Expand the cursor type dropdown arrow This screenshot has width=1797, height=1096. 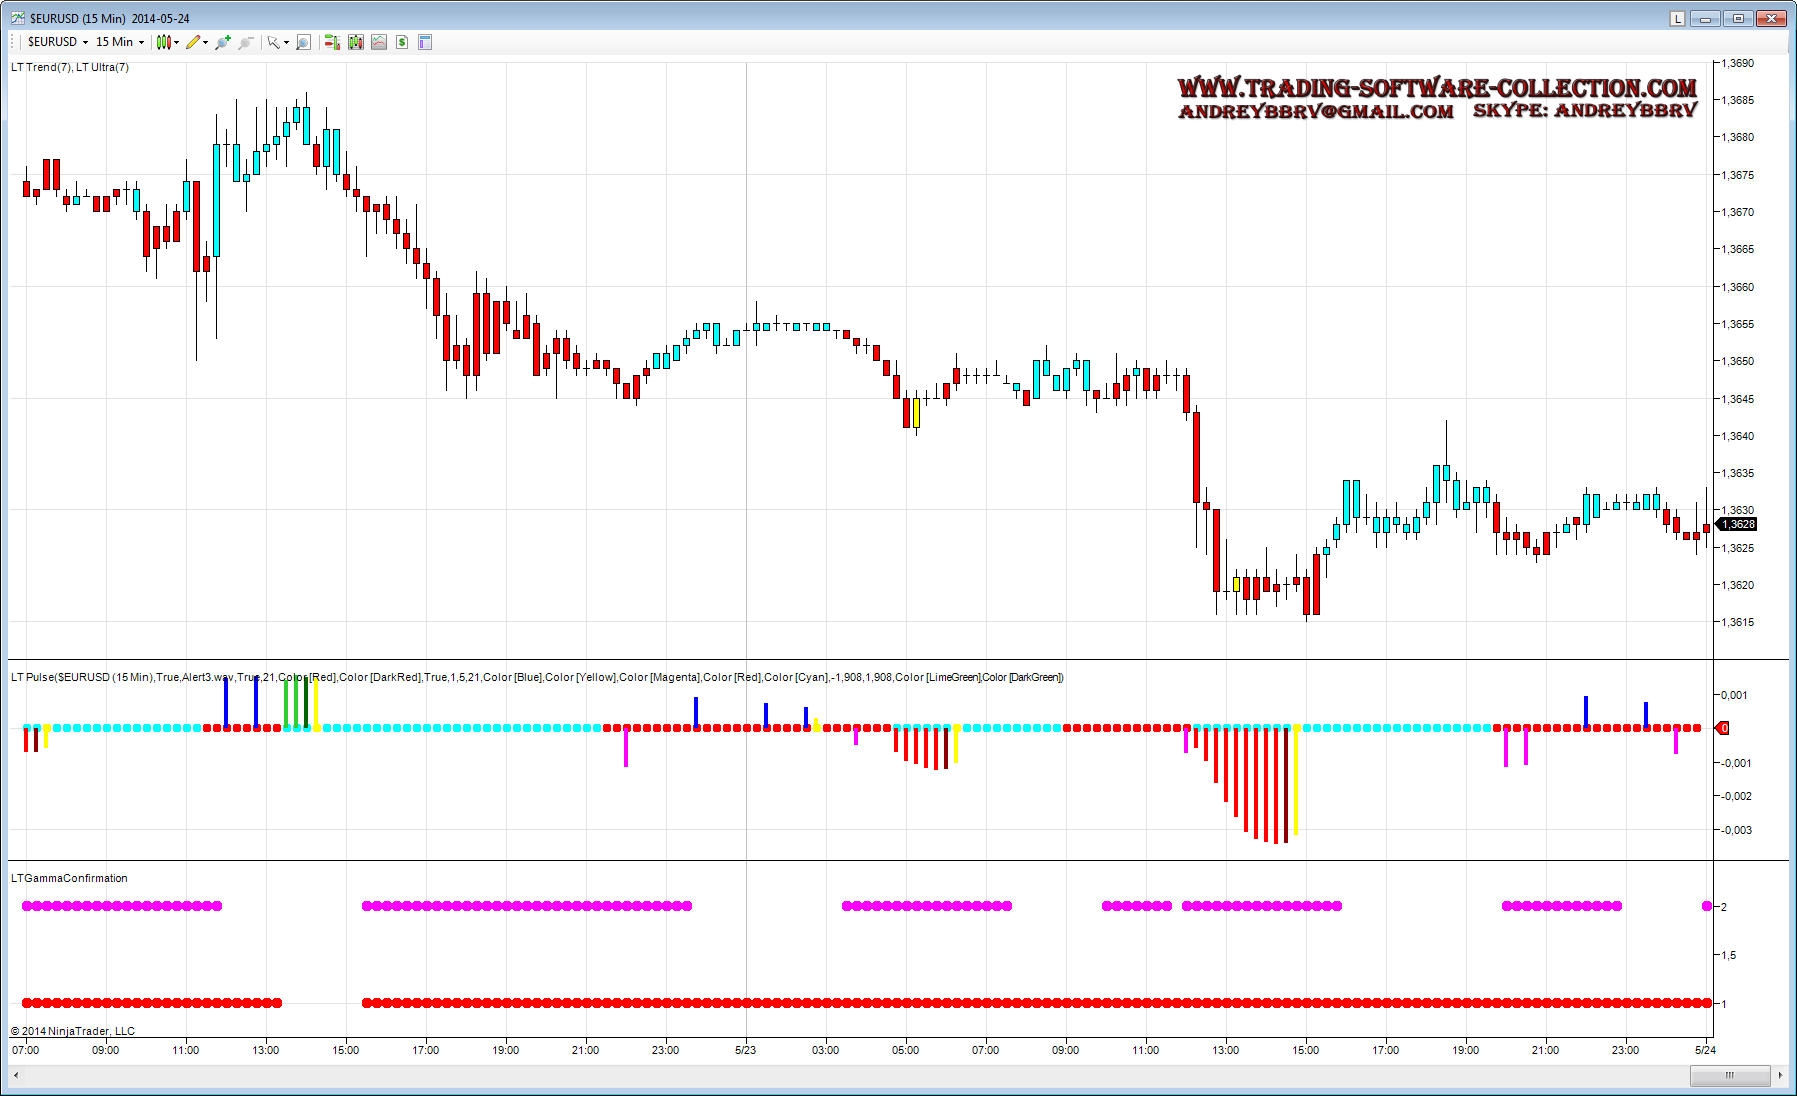point(286,42)
